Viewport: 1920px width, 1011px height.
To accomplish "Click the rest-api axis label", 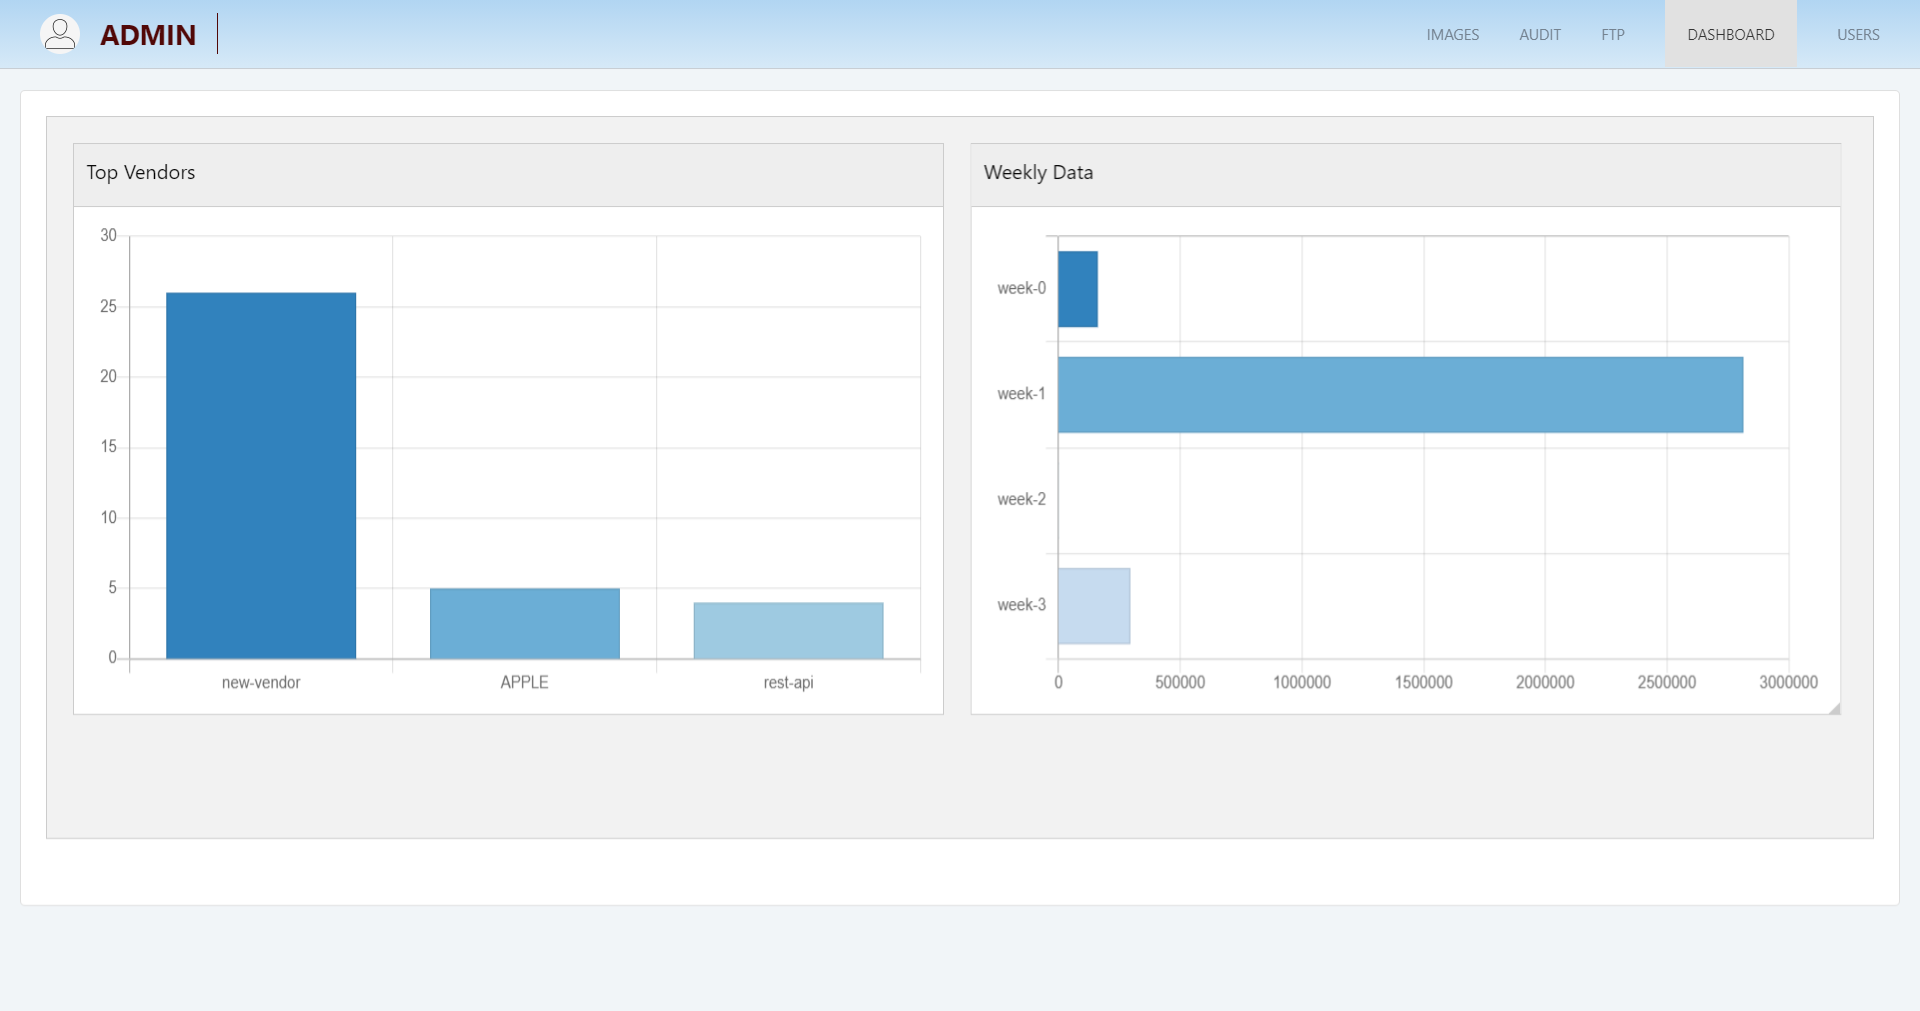I will coord(788,682).
